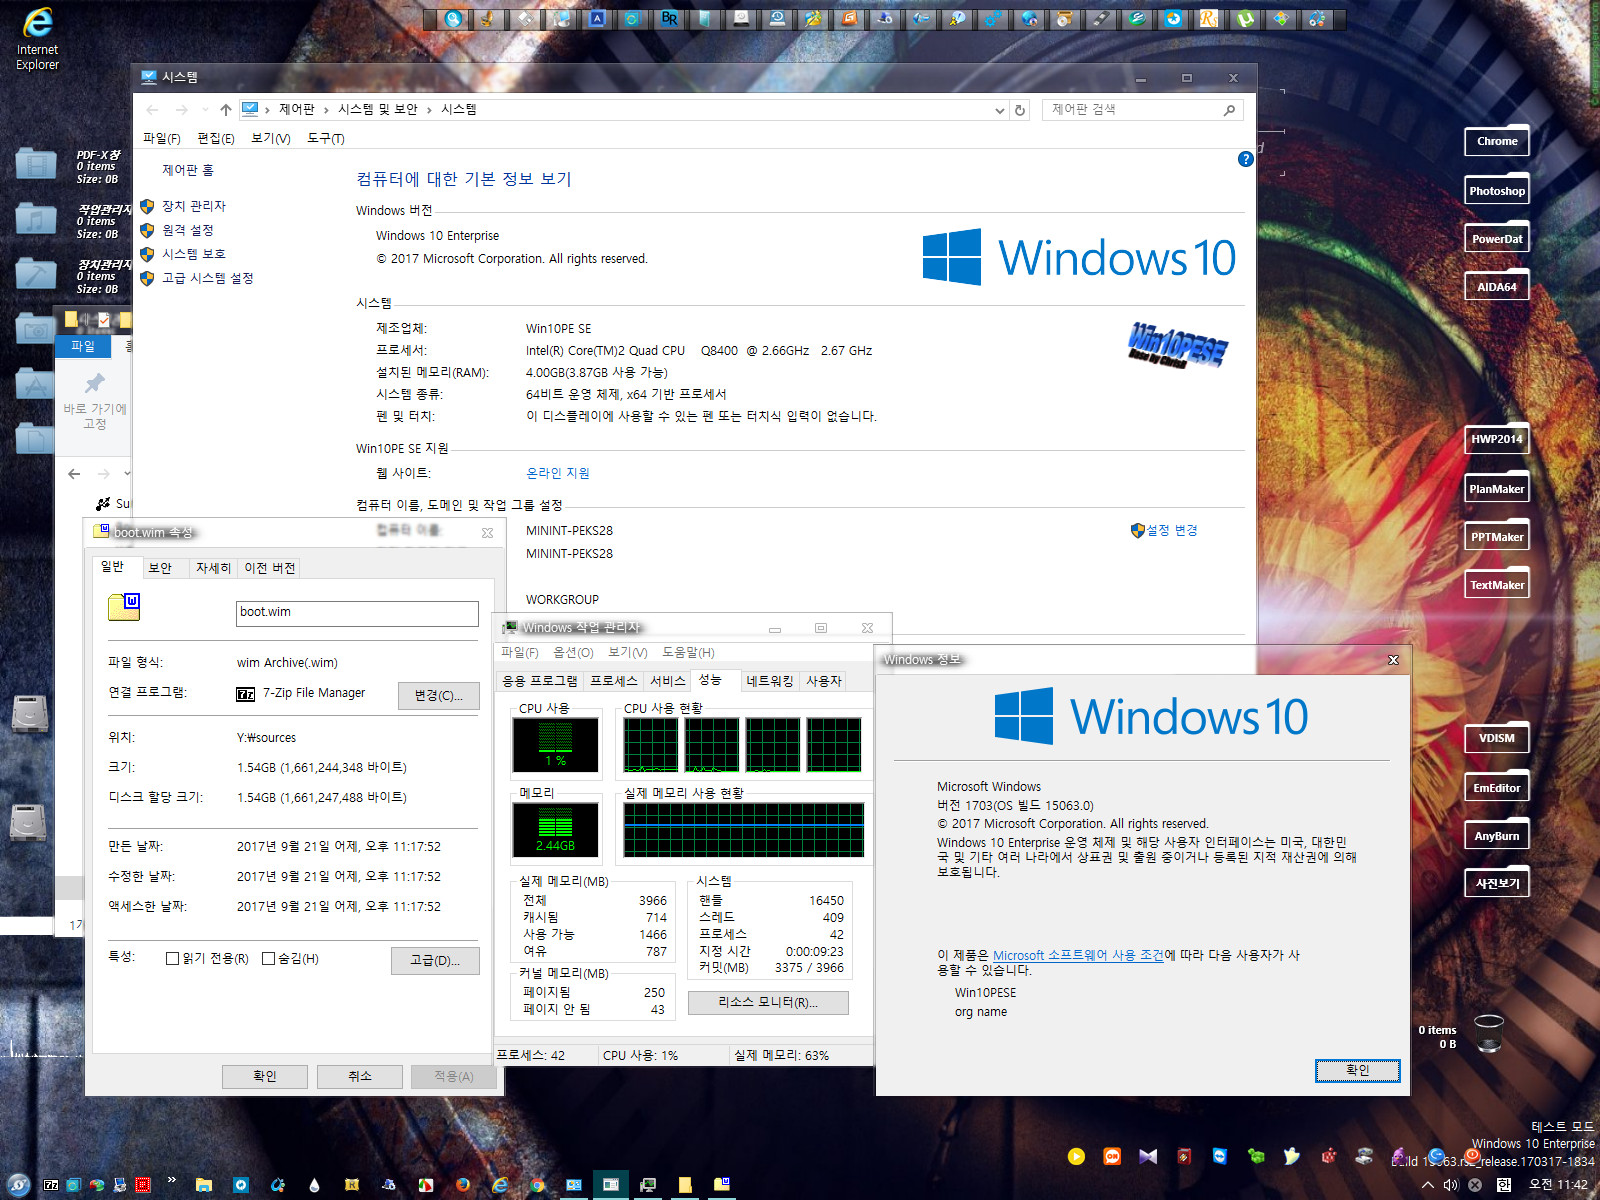Open the Recycle Bin desktop icon

click(x=1489, y=1033)
